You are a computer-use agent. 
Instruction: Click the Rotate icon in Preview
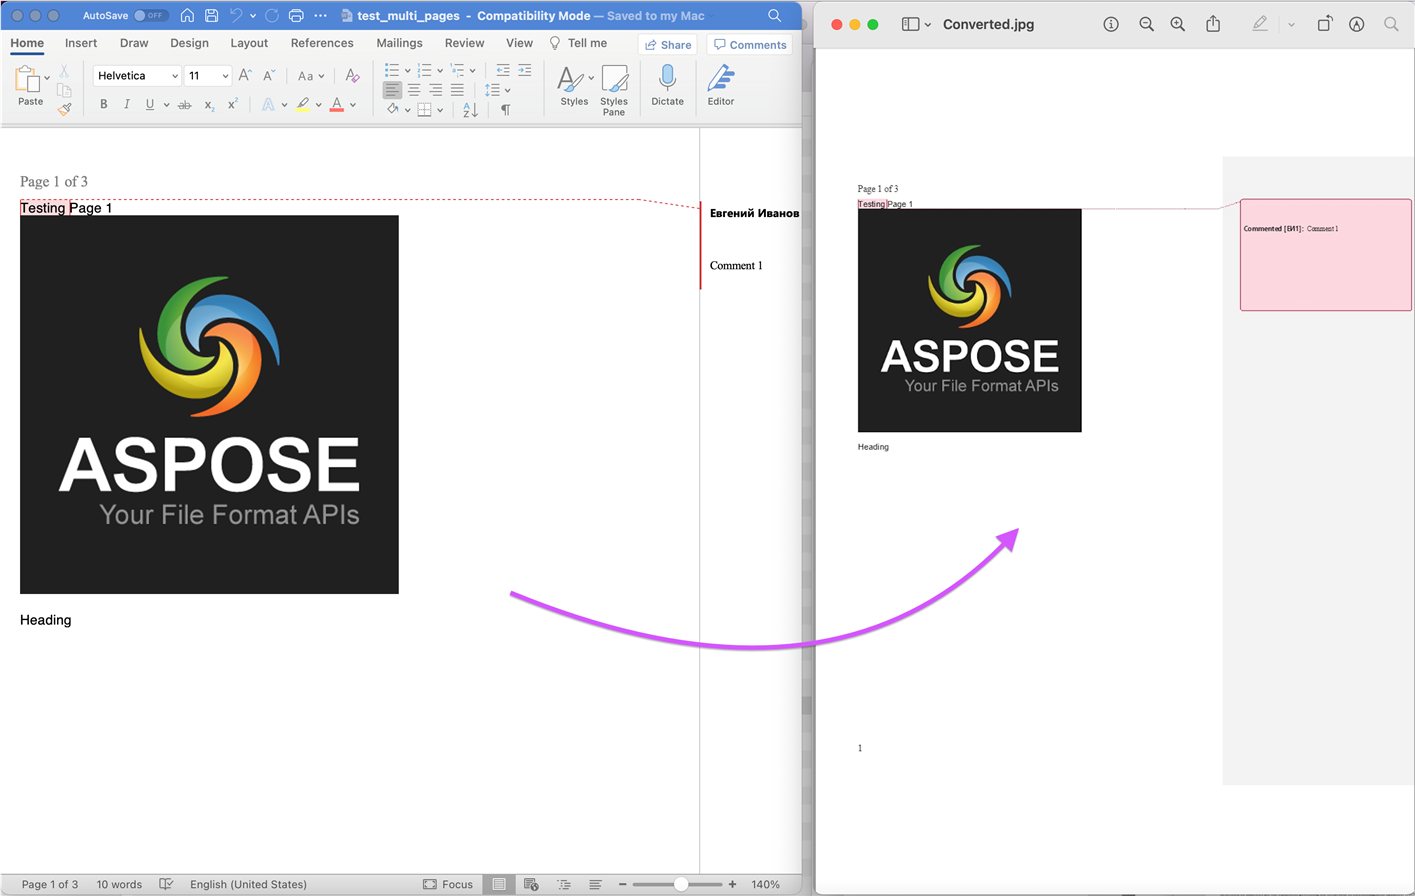[x=1324, y=24]
